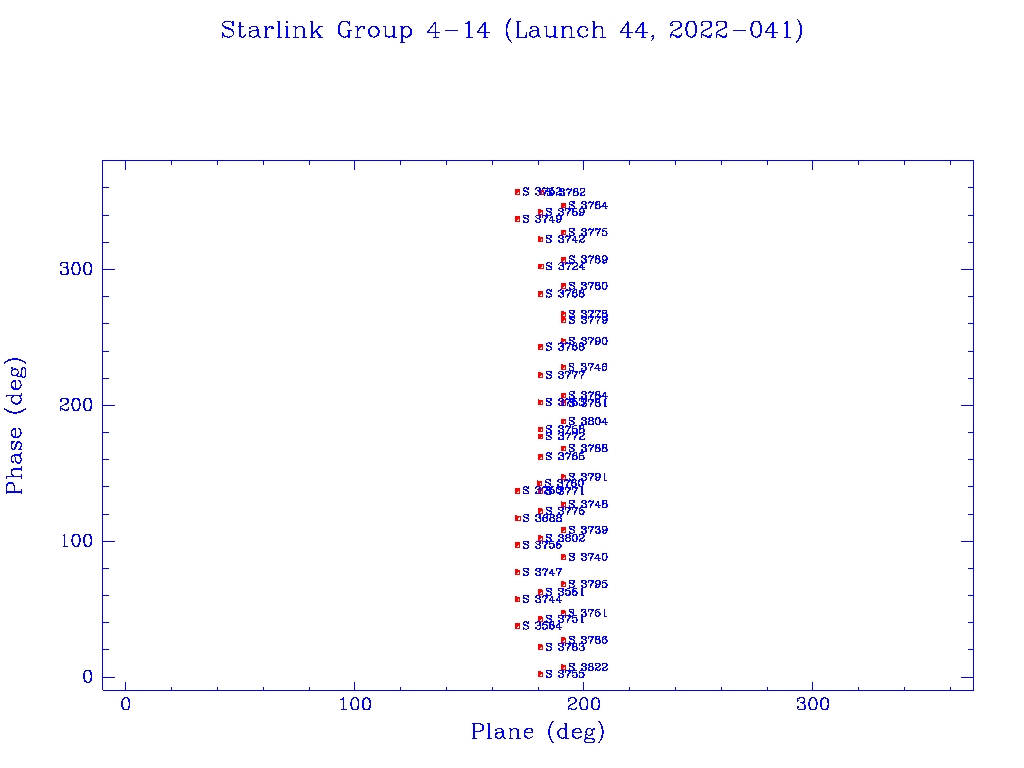This screenshot has height=768, width=1024.
Task: Click the "Phase (deg)" vertical axis label
Action: (14, 426)
